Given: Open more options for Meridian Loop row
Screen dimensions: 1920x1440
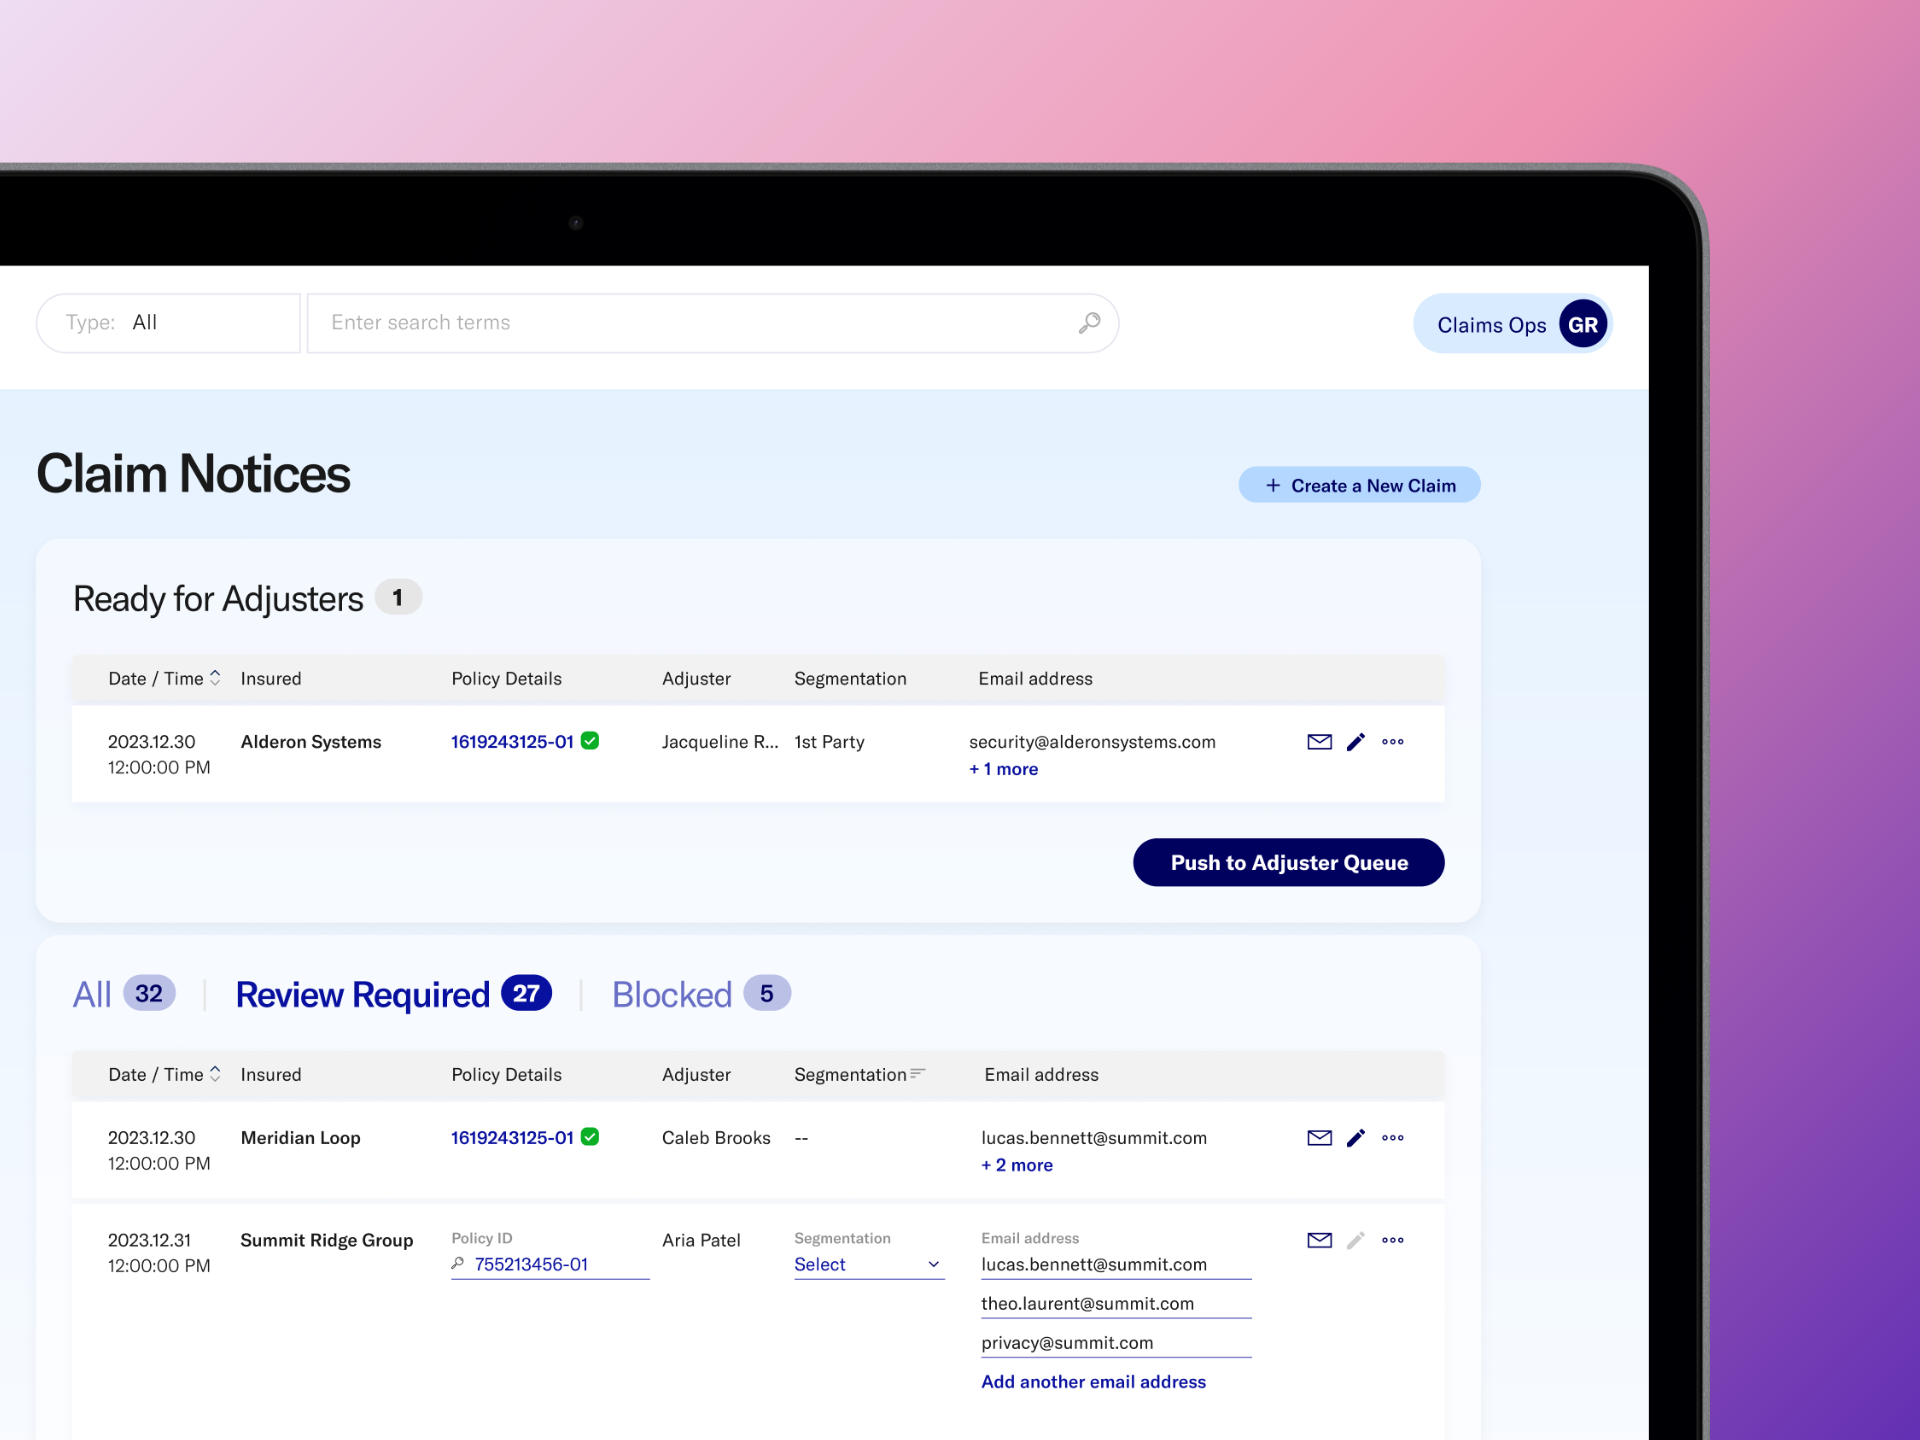Looking at the screenshot, I should (1393, 1138).
